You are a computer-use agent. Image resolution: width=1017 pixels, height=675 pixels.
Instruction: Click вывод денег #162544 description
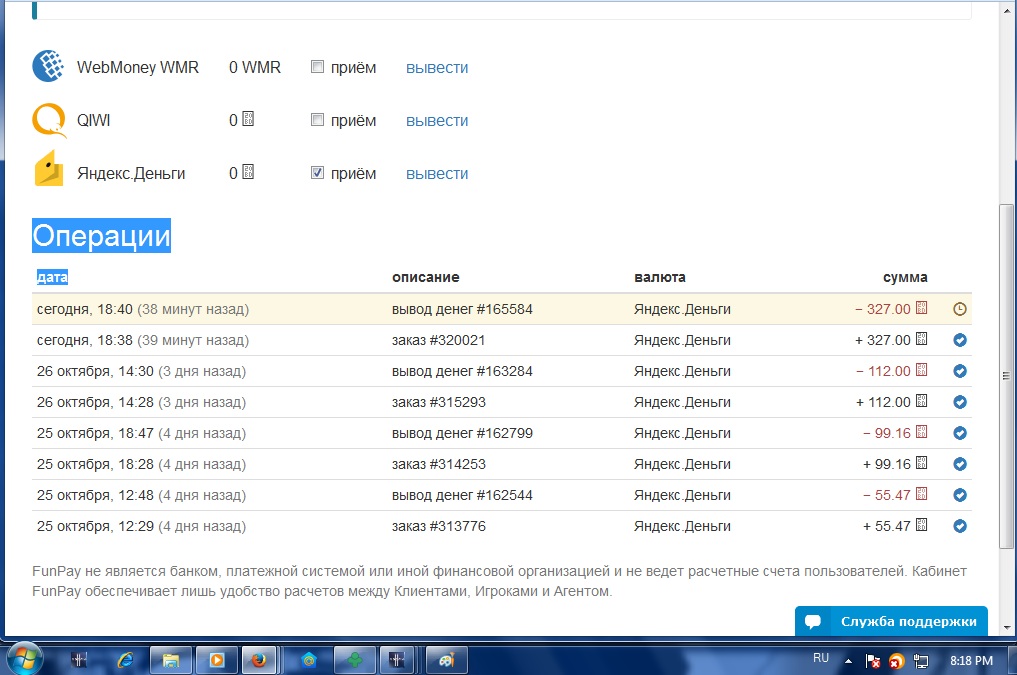[462, 495]
